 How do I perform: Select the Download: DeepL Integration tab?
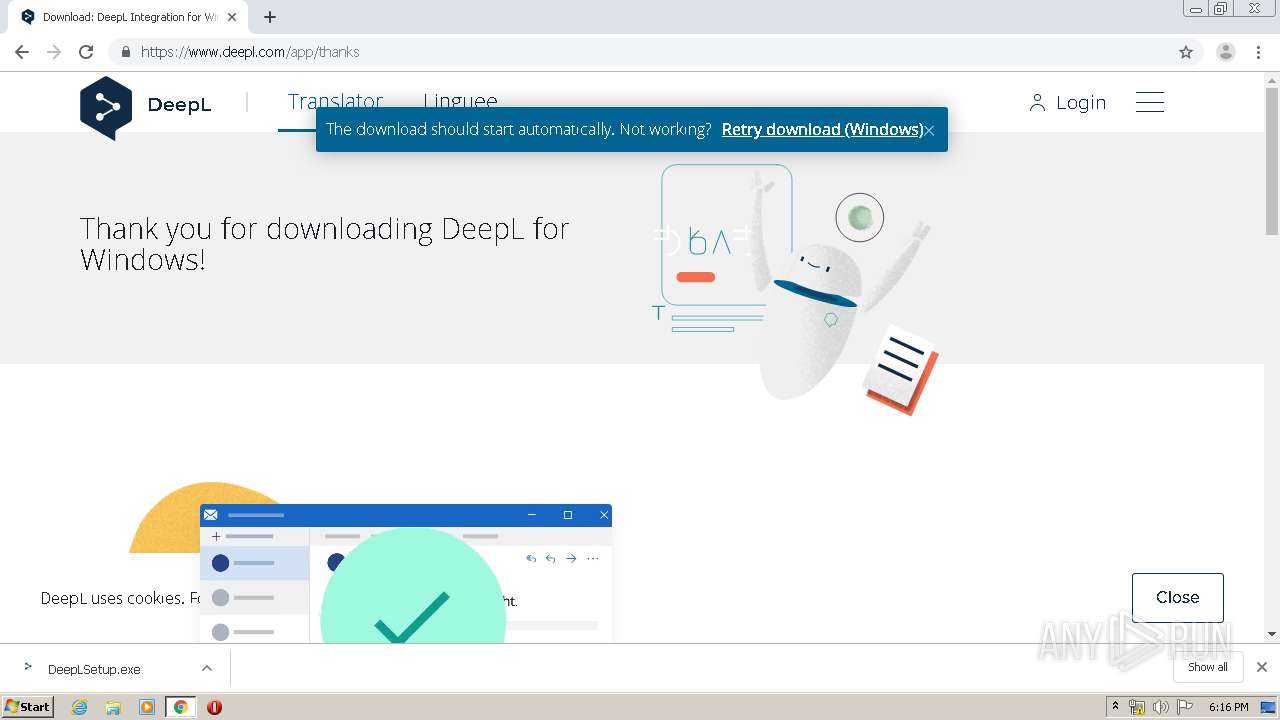[127, 17]
